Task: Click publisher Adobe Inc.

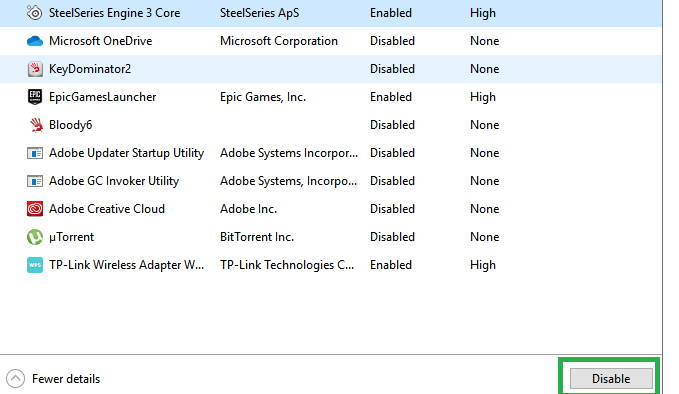Action: [x=248, y=209]
